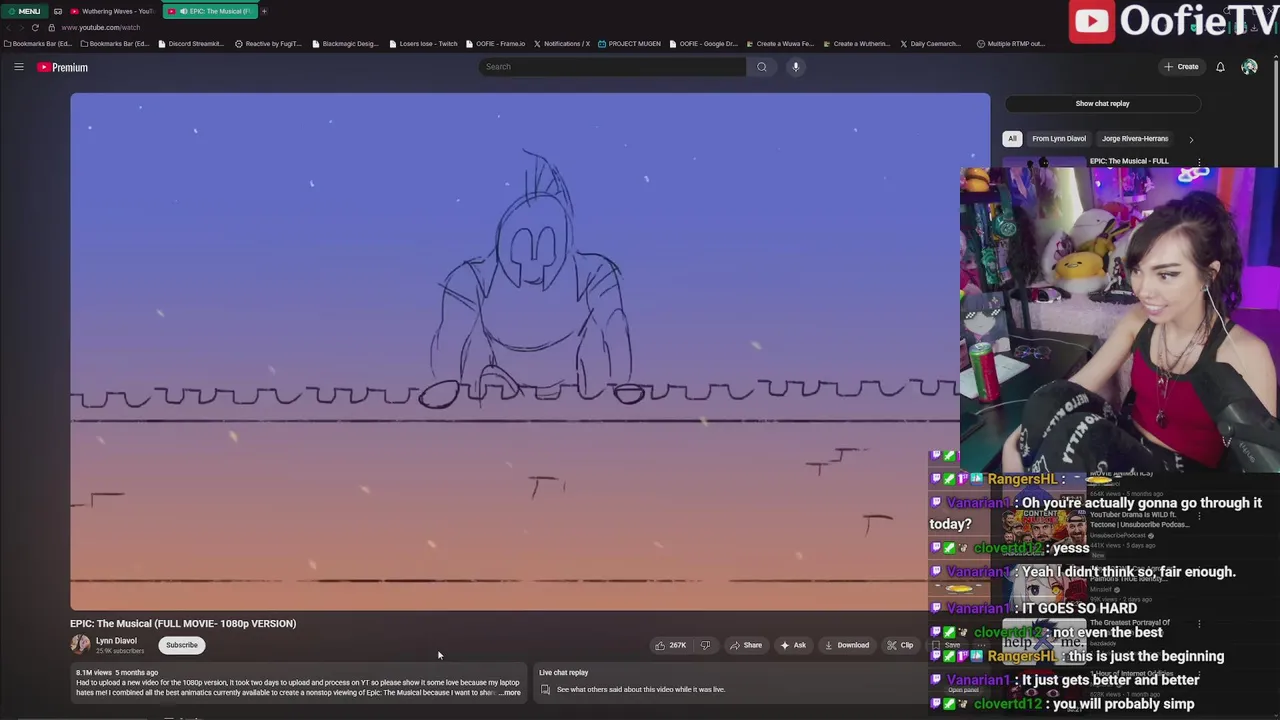The image size is (1280, 720).
Task: Open the OOFIE - Google Drive bookmark
Action: pos(704,44)
